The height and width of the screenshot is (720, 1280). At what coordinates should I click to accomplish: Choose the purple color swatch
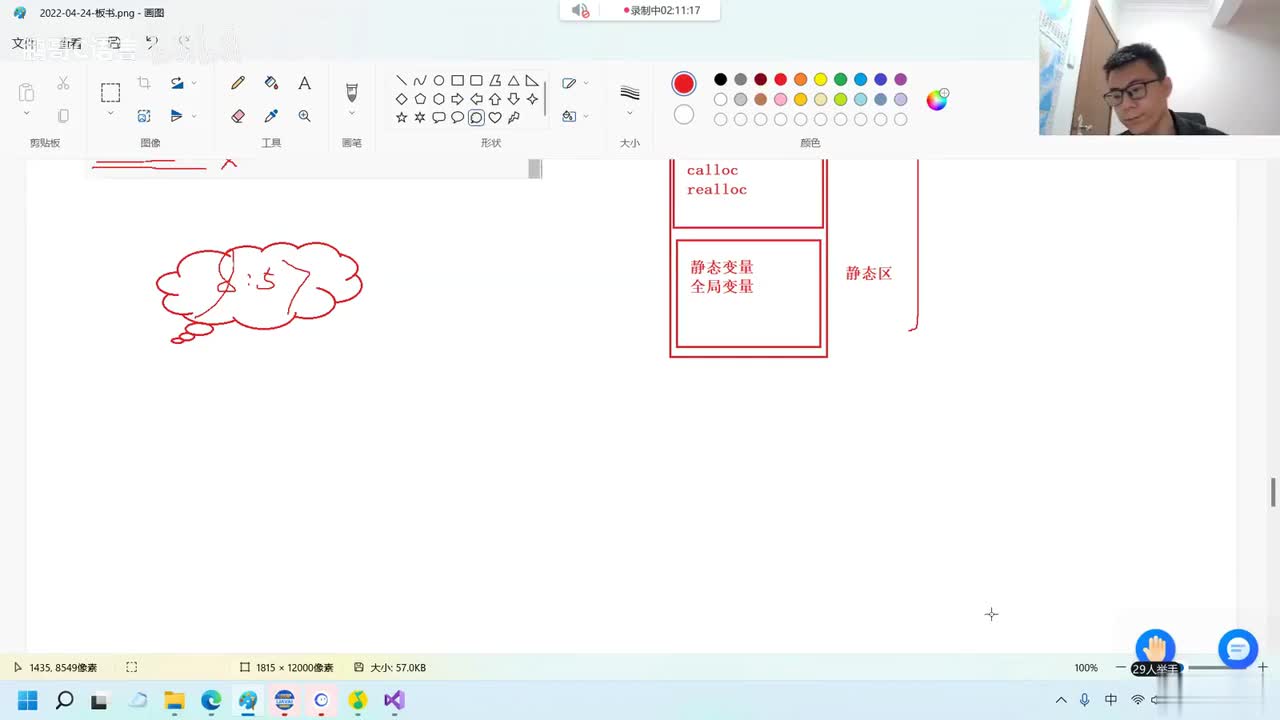click(x=900, y=79)
